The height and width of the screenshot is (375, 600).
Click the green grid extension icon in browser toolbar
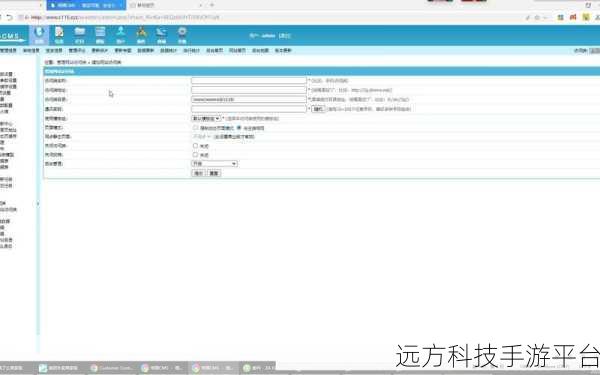tap(560, 17)
